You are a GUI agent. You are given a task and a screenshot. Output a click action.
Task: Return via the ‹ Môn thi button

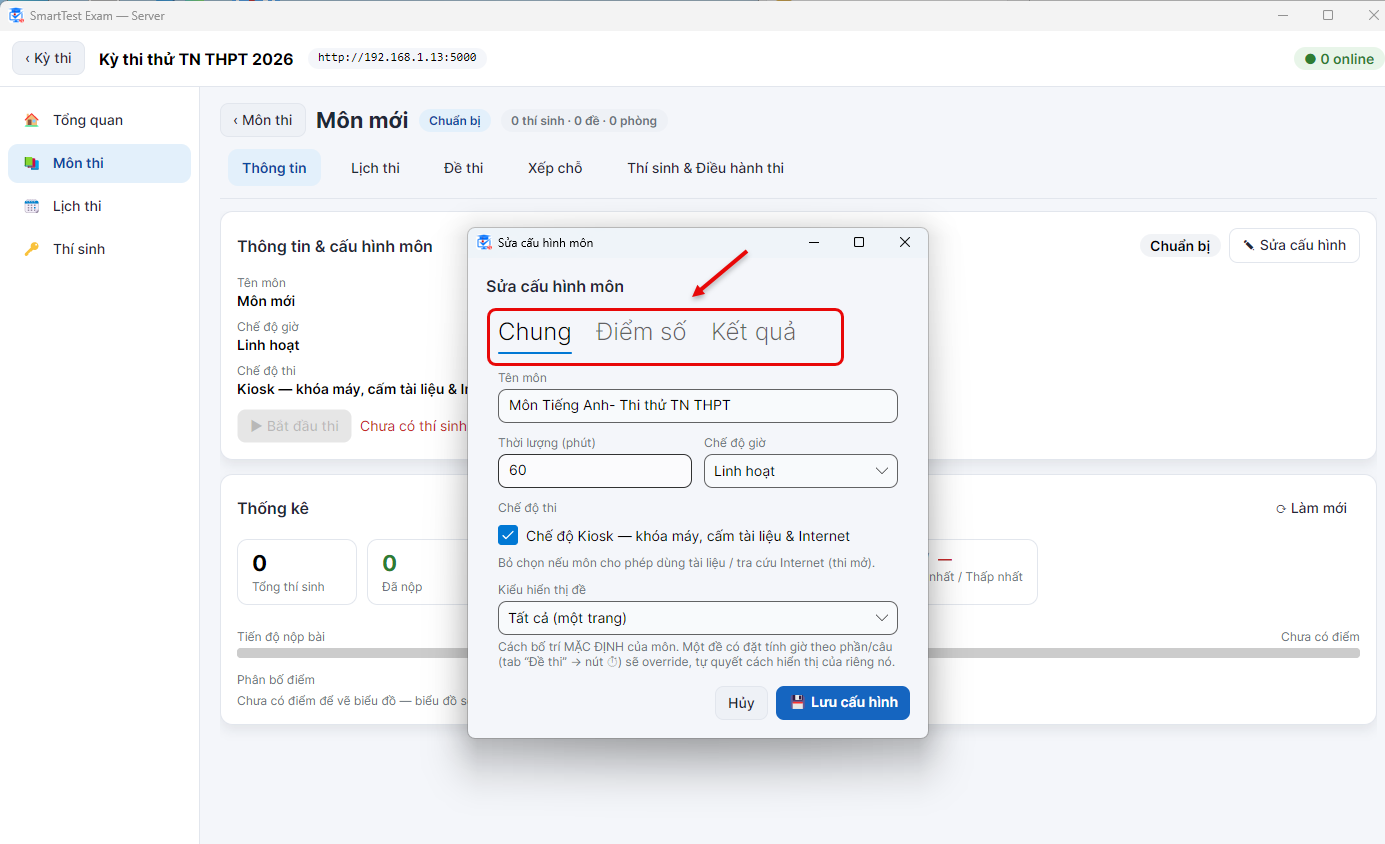click(263, 120)
